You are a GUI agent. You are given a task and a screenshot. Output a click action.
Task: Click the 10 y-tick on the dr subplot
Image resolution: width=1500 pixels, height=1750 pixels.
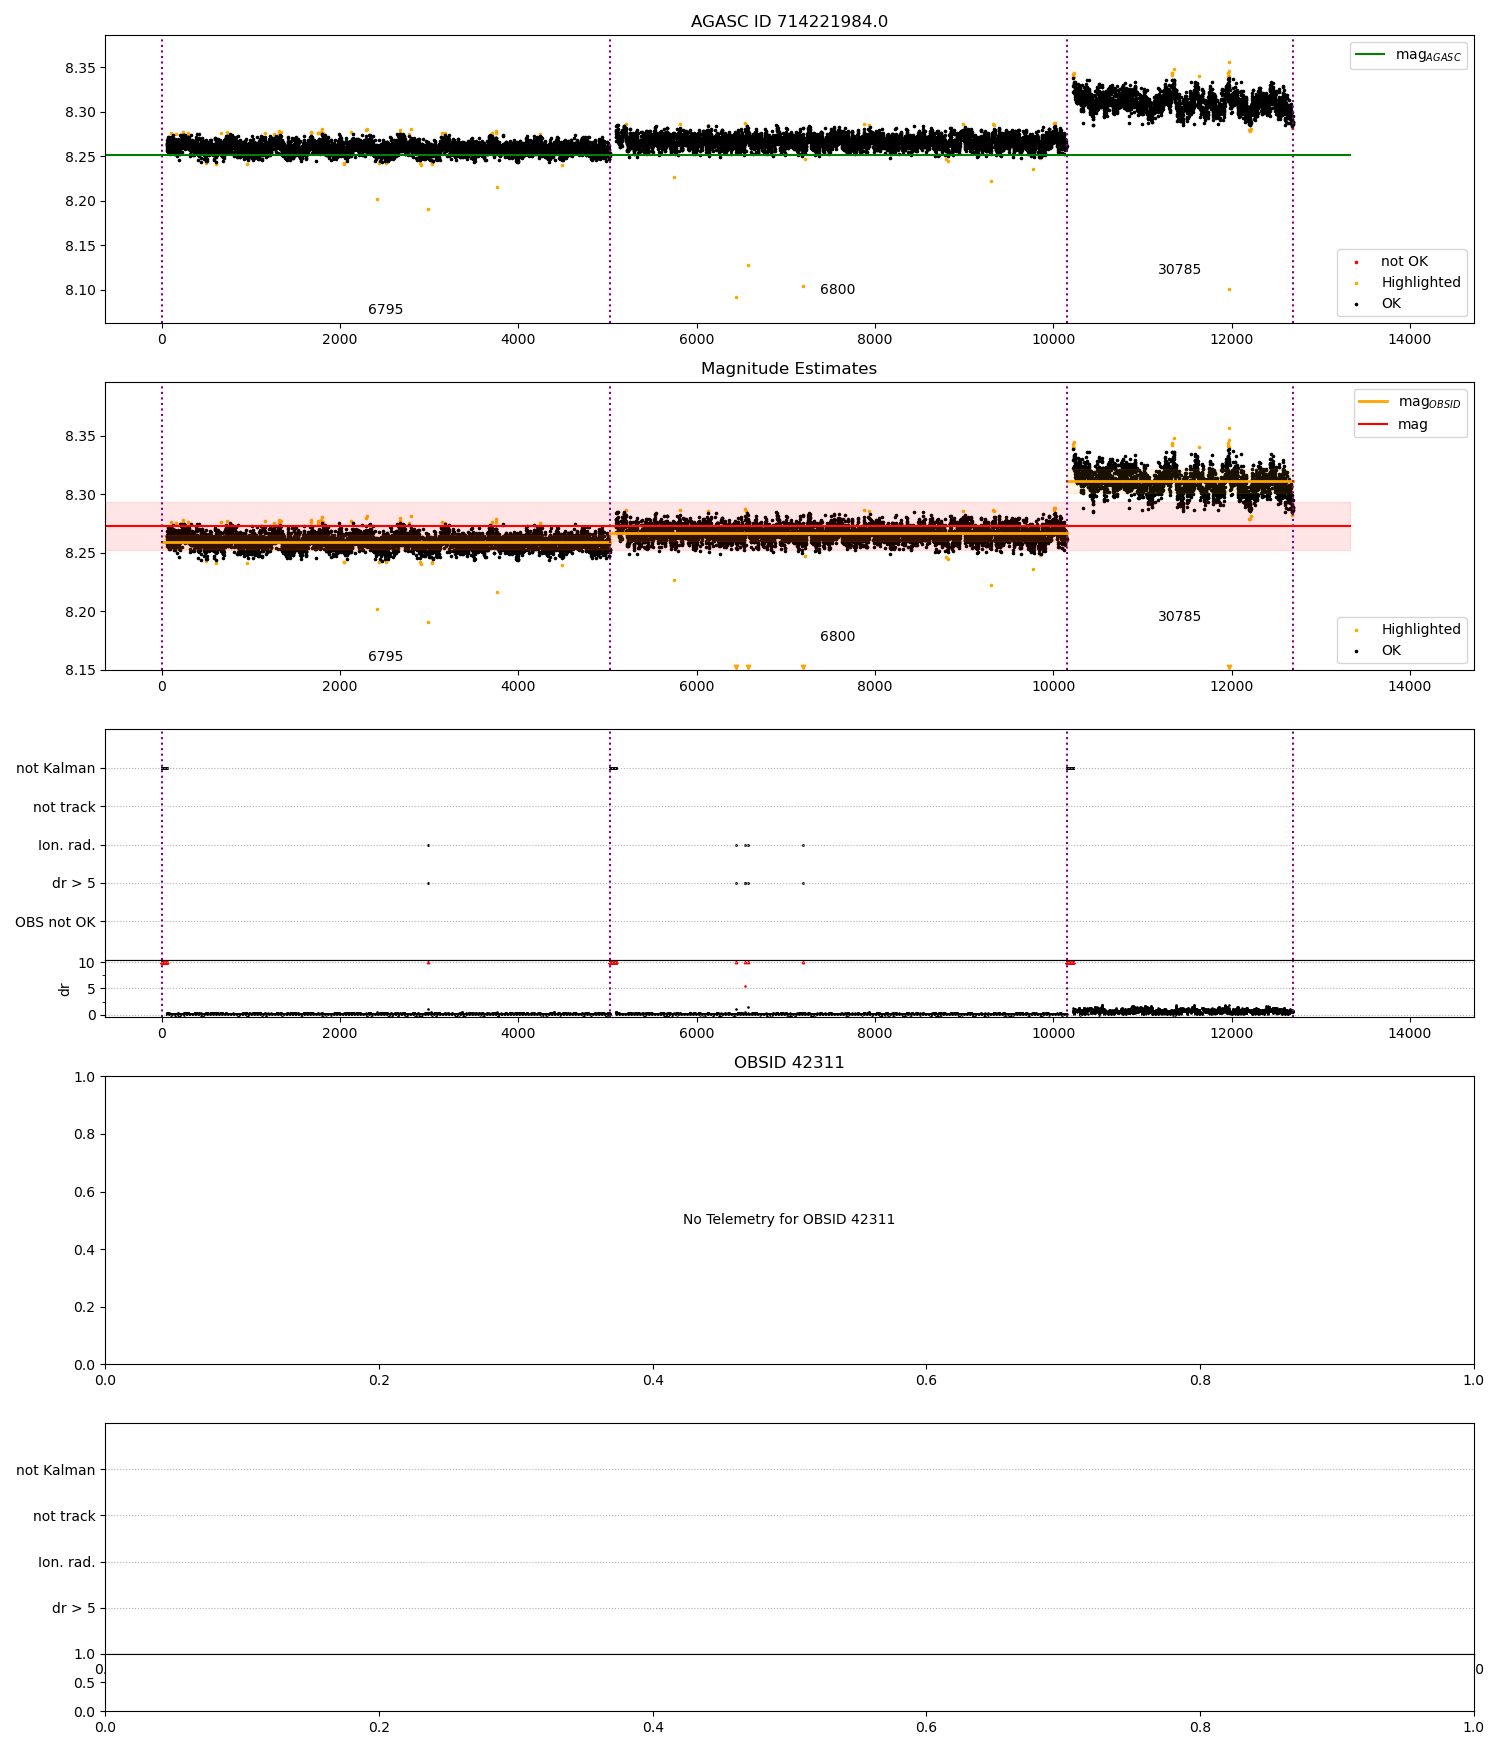pyautogui.click(x=87, y=963)
